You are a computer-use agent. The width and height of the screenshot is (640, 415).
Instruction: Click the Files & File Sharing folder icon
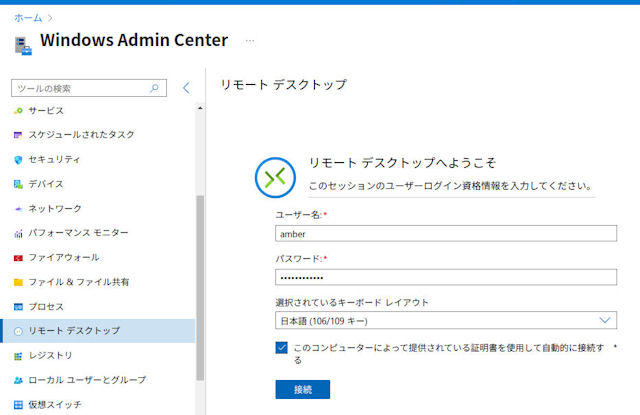click(x=18, y=282)
